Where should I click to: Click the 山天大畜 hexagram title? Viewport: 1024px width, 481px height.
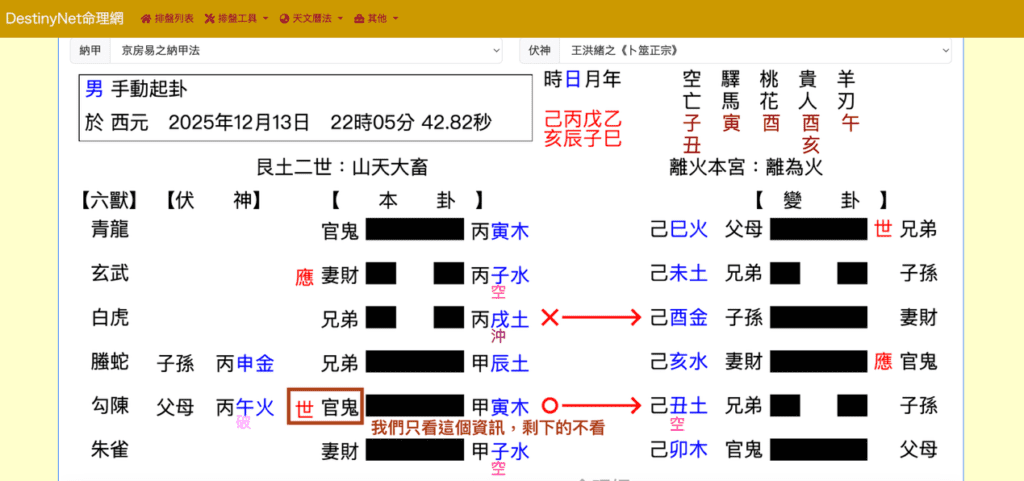tap(343, 167)
